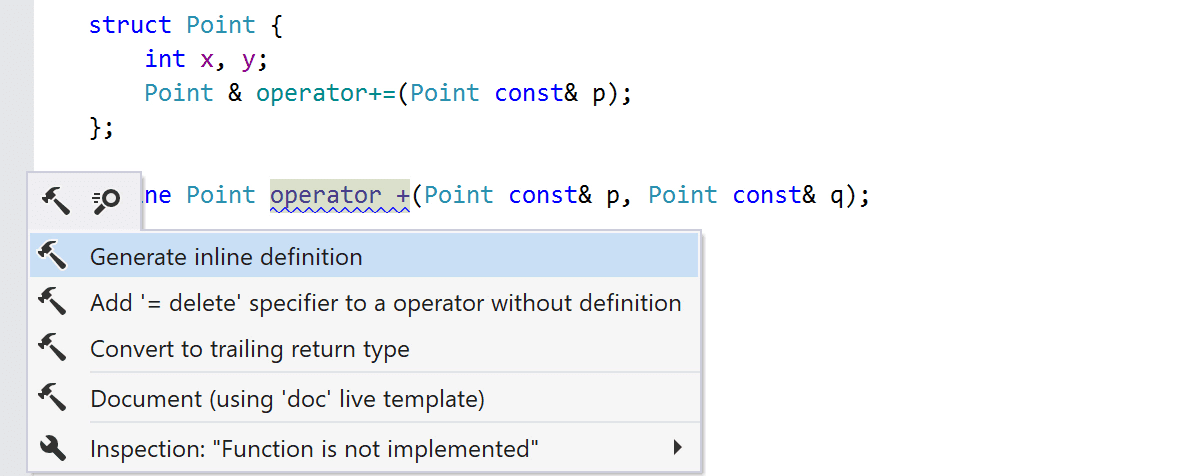Select Convert to trailing return type
This screenshot has height=476, width=1200.
[364, 349]
